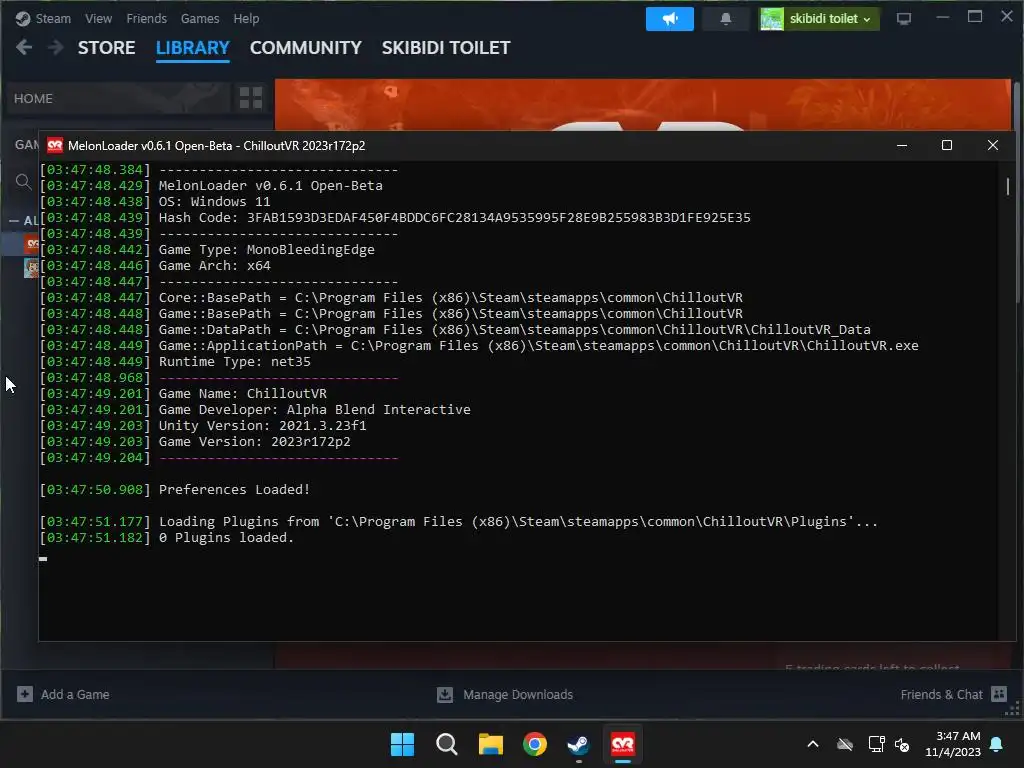The image size is (1024, 768).
Task: Click the back navigation arrow
Action: [x=24, y=47]
